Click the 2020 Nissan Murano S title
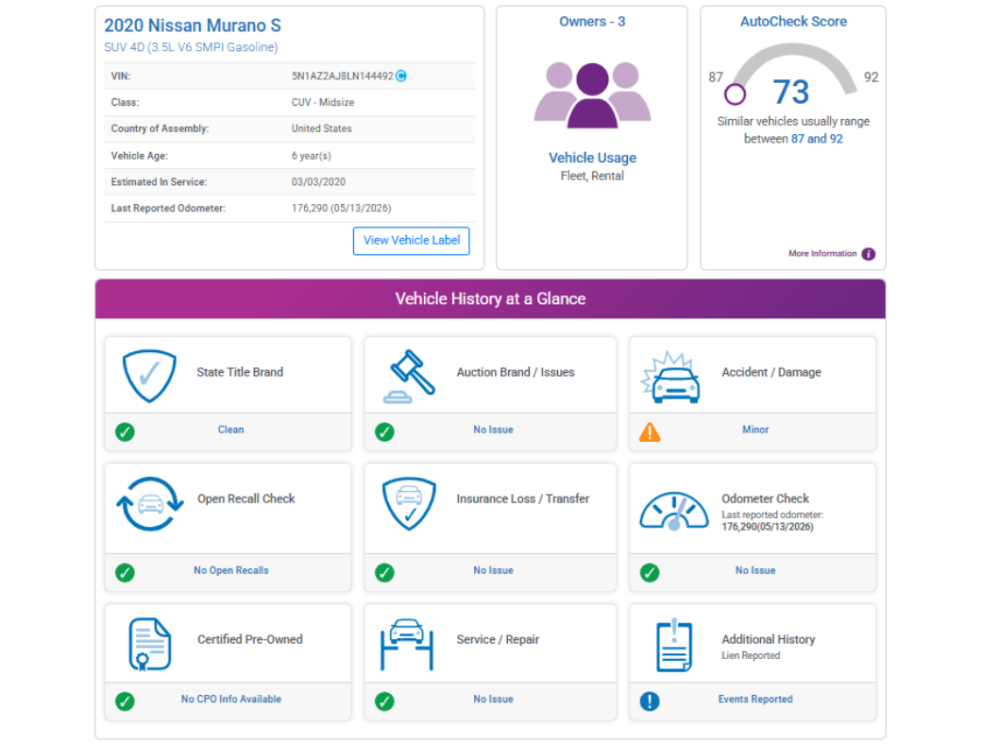This screenshot has width=982, height=744. click(x=192, y=26)
